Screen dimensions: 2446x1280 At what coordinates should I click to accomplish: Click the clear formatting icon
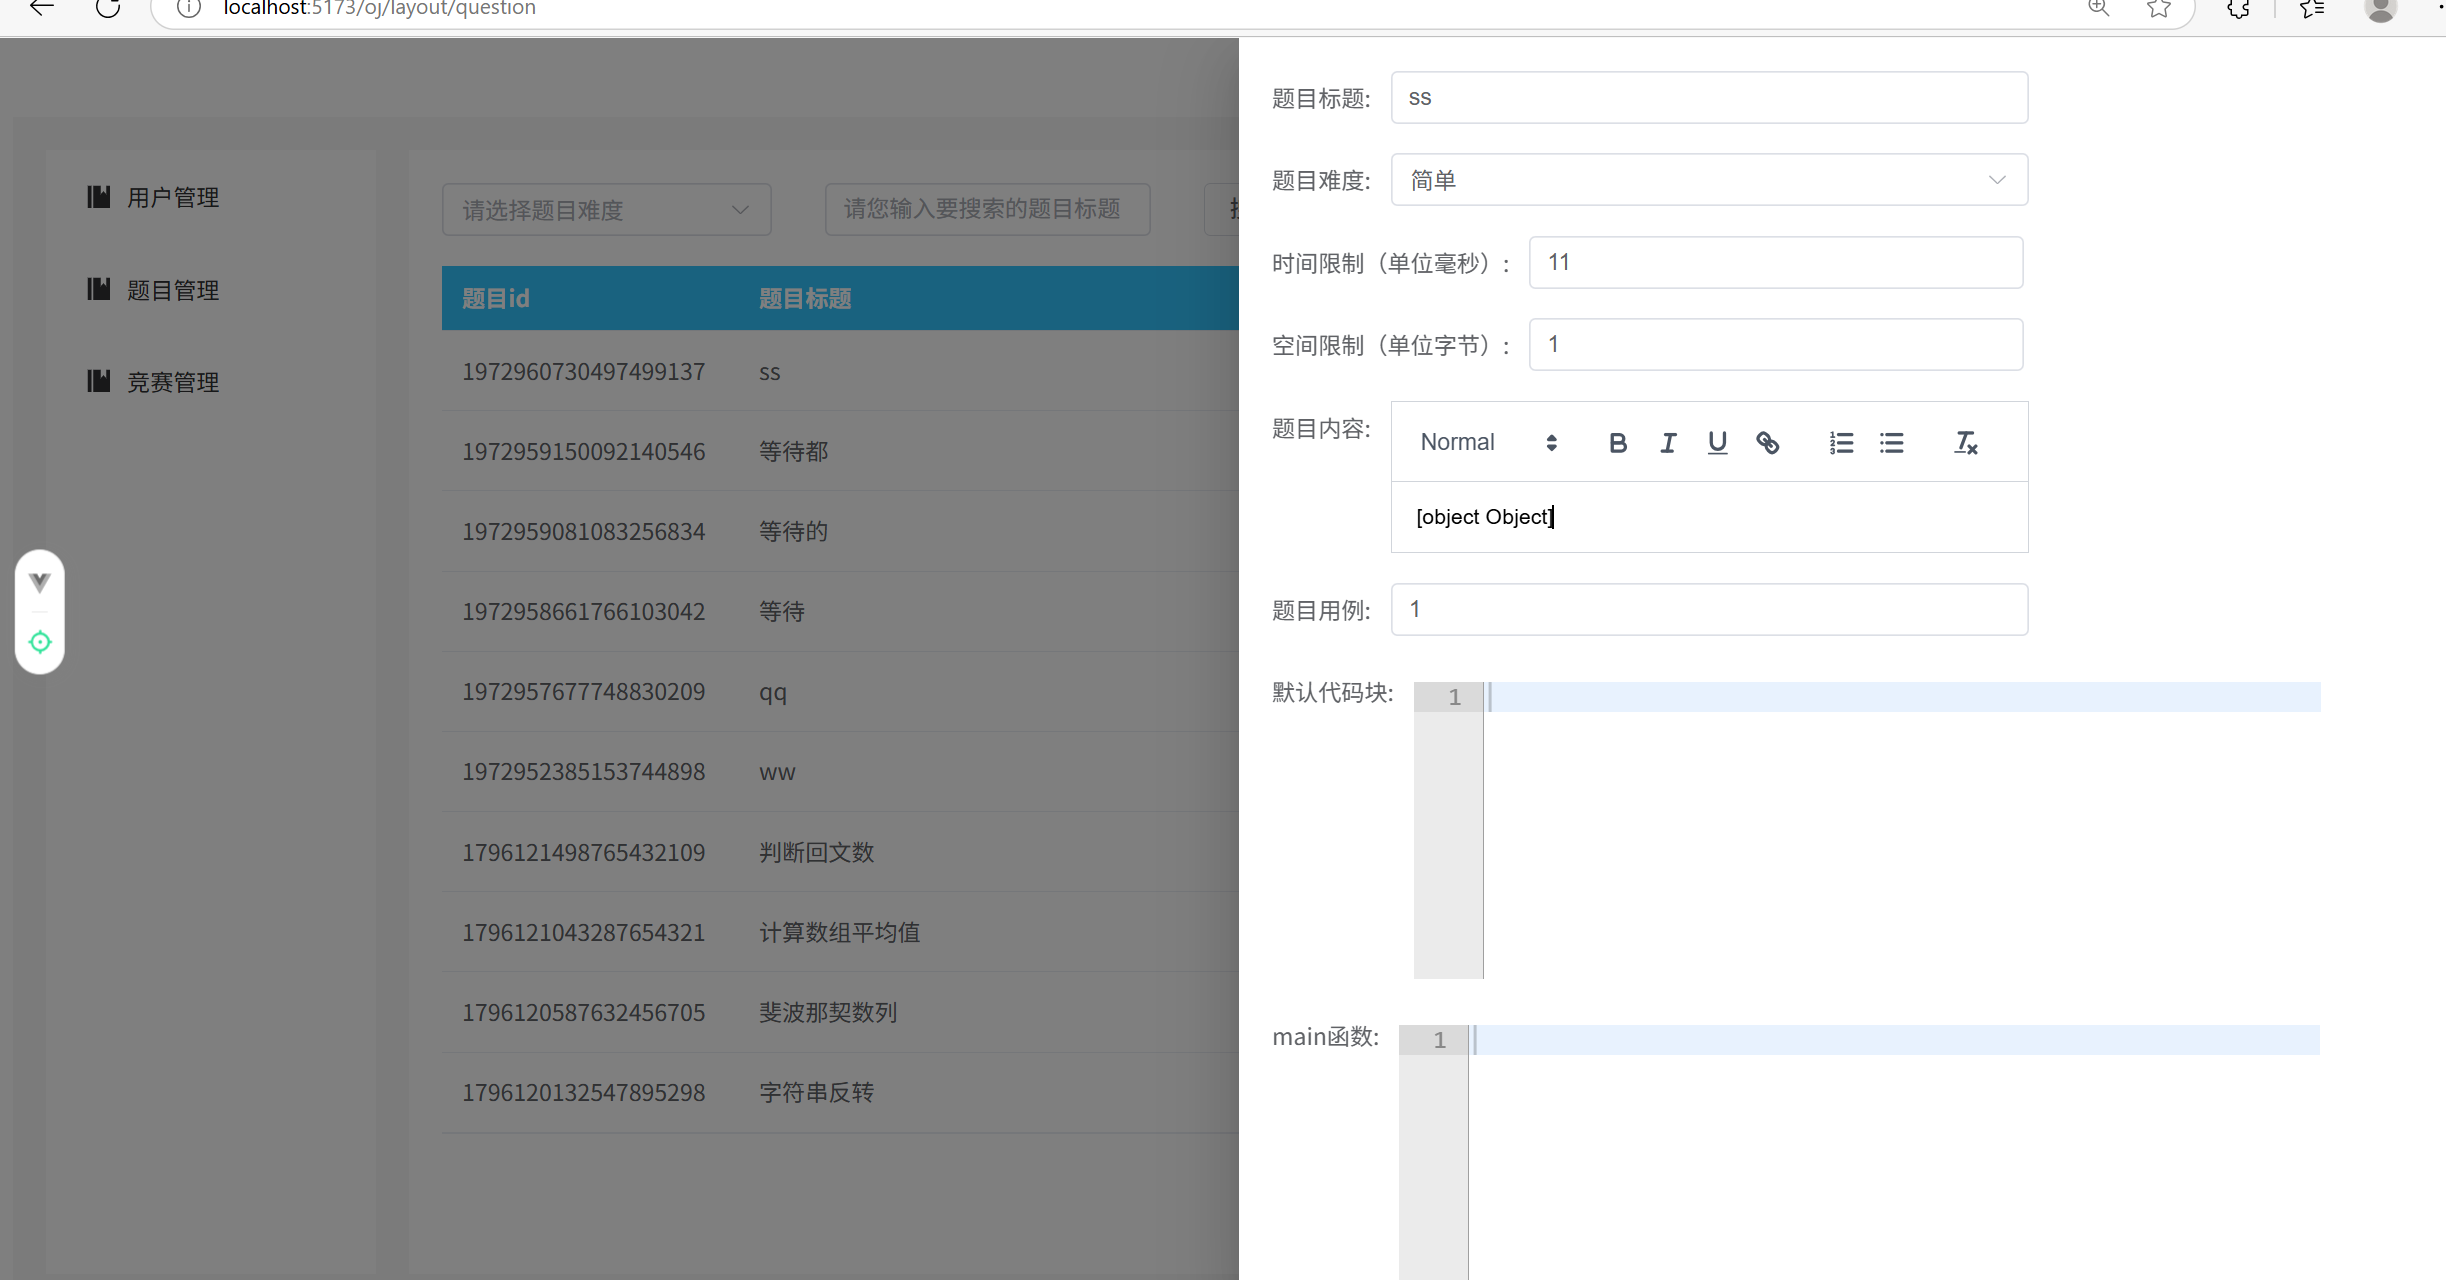1965,443
